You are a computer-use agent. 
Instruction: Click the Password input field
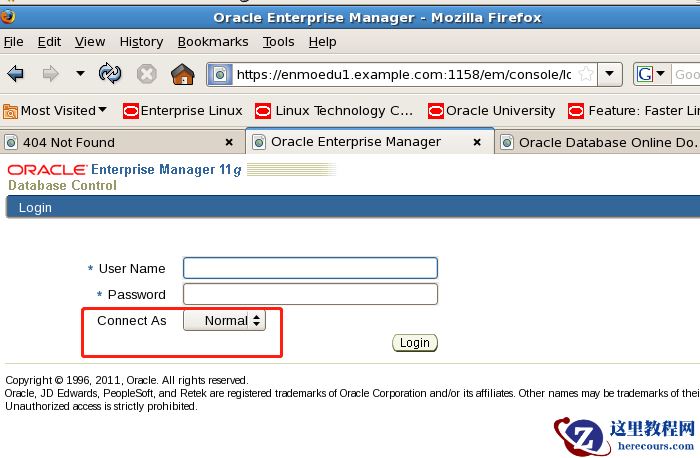(310, 294)
